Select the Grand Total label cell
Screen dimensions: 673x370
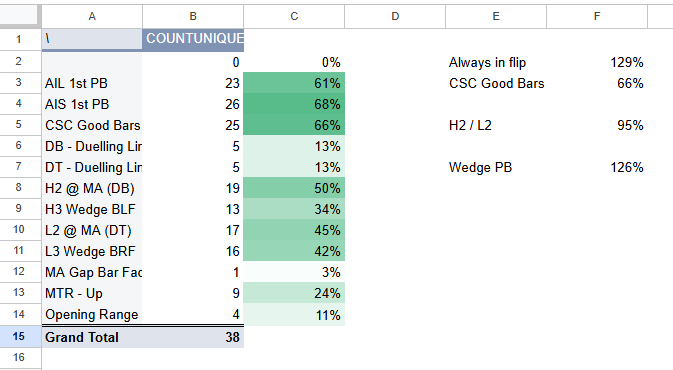click(x=92, y=337)
